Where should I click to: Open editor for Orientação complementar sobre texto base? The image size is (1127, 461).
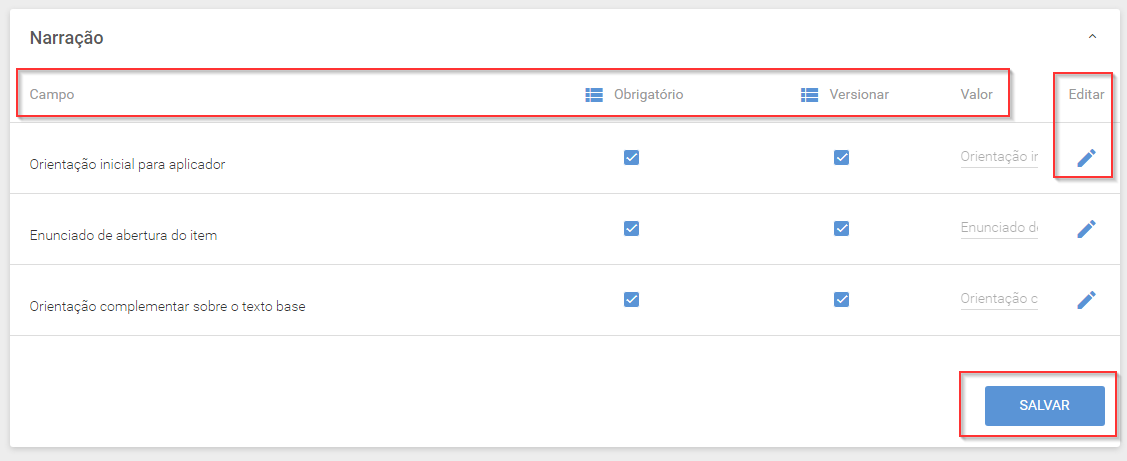1086,300
